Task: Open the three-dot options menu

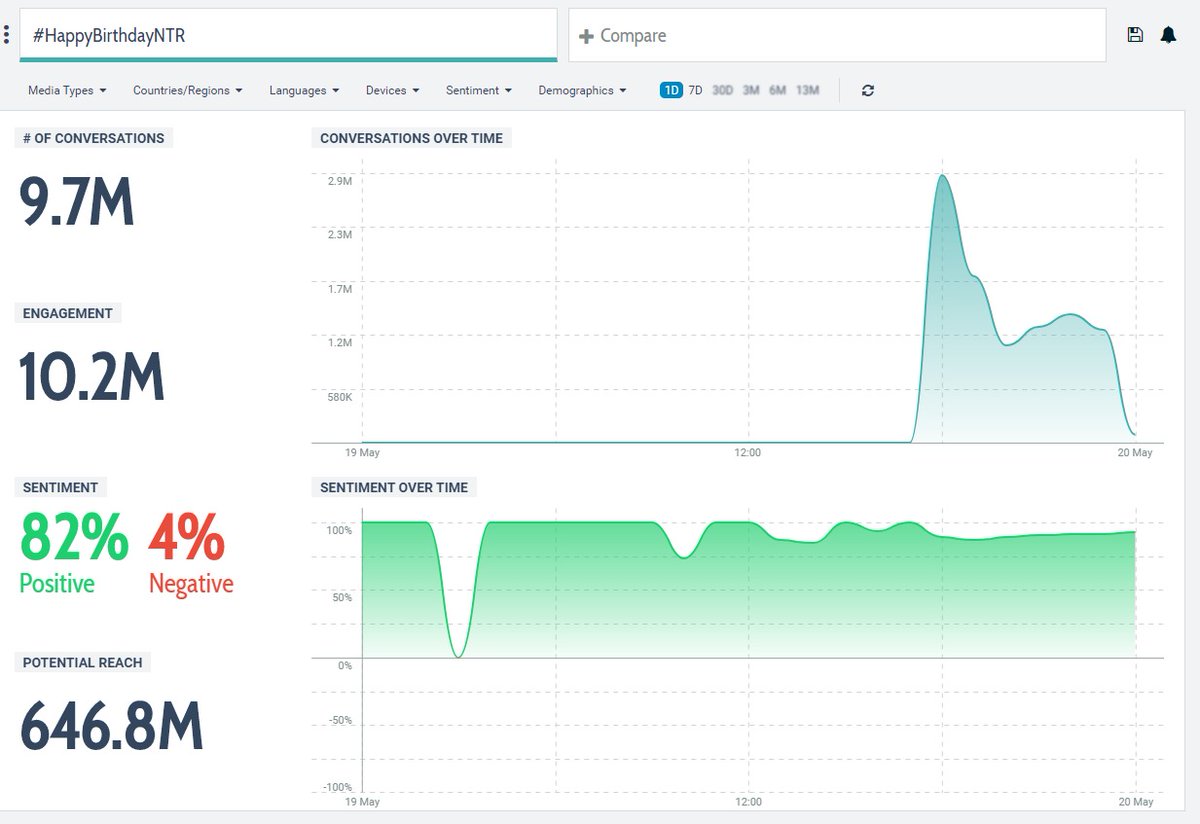Action: coord(7,35)
